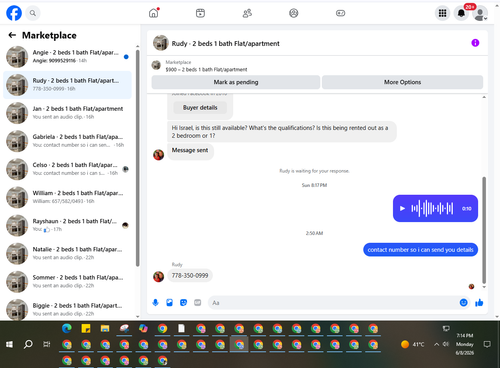Image resolution: width=500 pixels, height=368 pixels.
Task: Open Buyer details
Action: (x=200, y=108)
